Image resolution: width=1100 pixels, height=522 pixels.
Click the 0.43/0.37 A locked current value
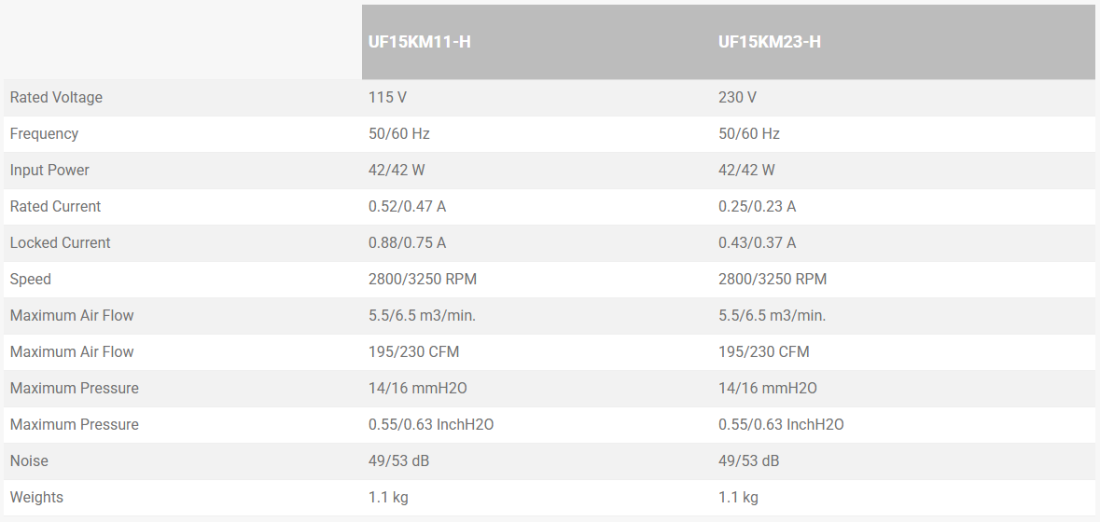(x=757, y=243)
